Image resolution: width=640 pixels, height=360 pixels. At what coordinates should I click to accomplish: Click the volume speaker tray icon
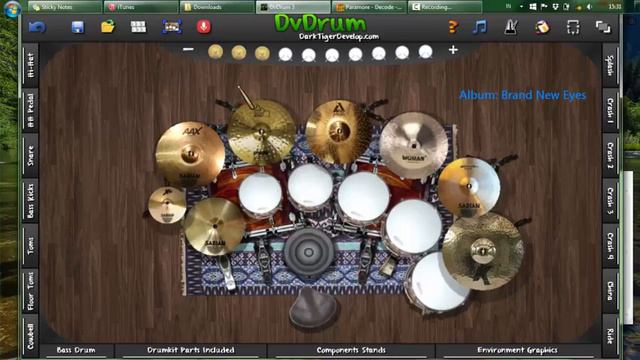(589, 7)
